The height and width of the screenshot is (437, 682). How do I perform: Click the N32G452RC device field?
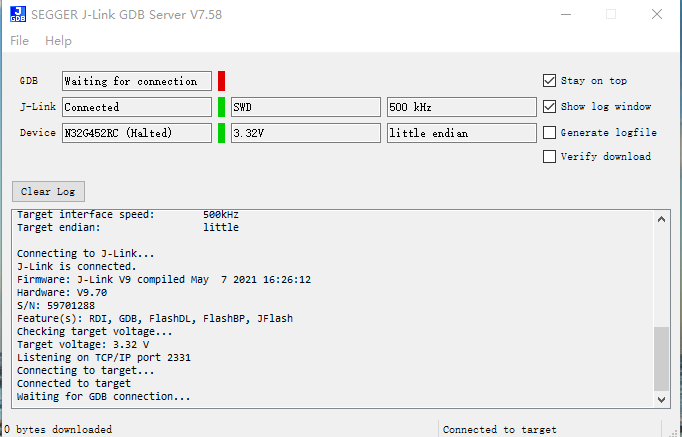coord(137,133)
